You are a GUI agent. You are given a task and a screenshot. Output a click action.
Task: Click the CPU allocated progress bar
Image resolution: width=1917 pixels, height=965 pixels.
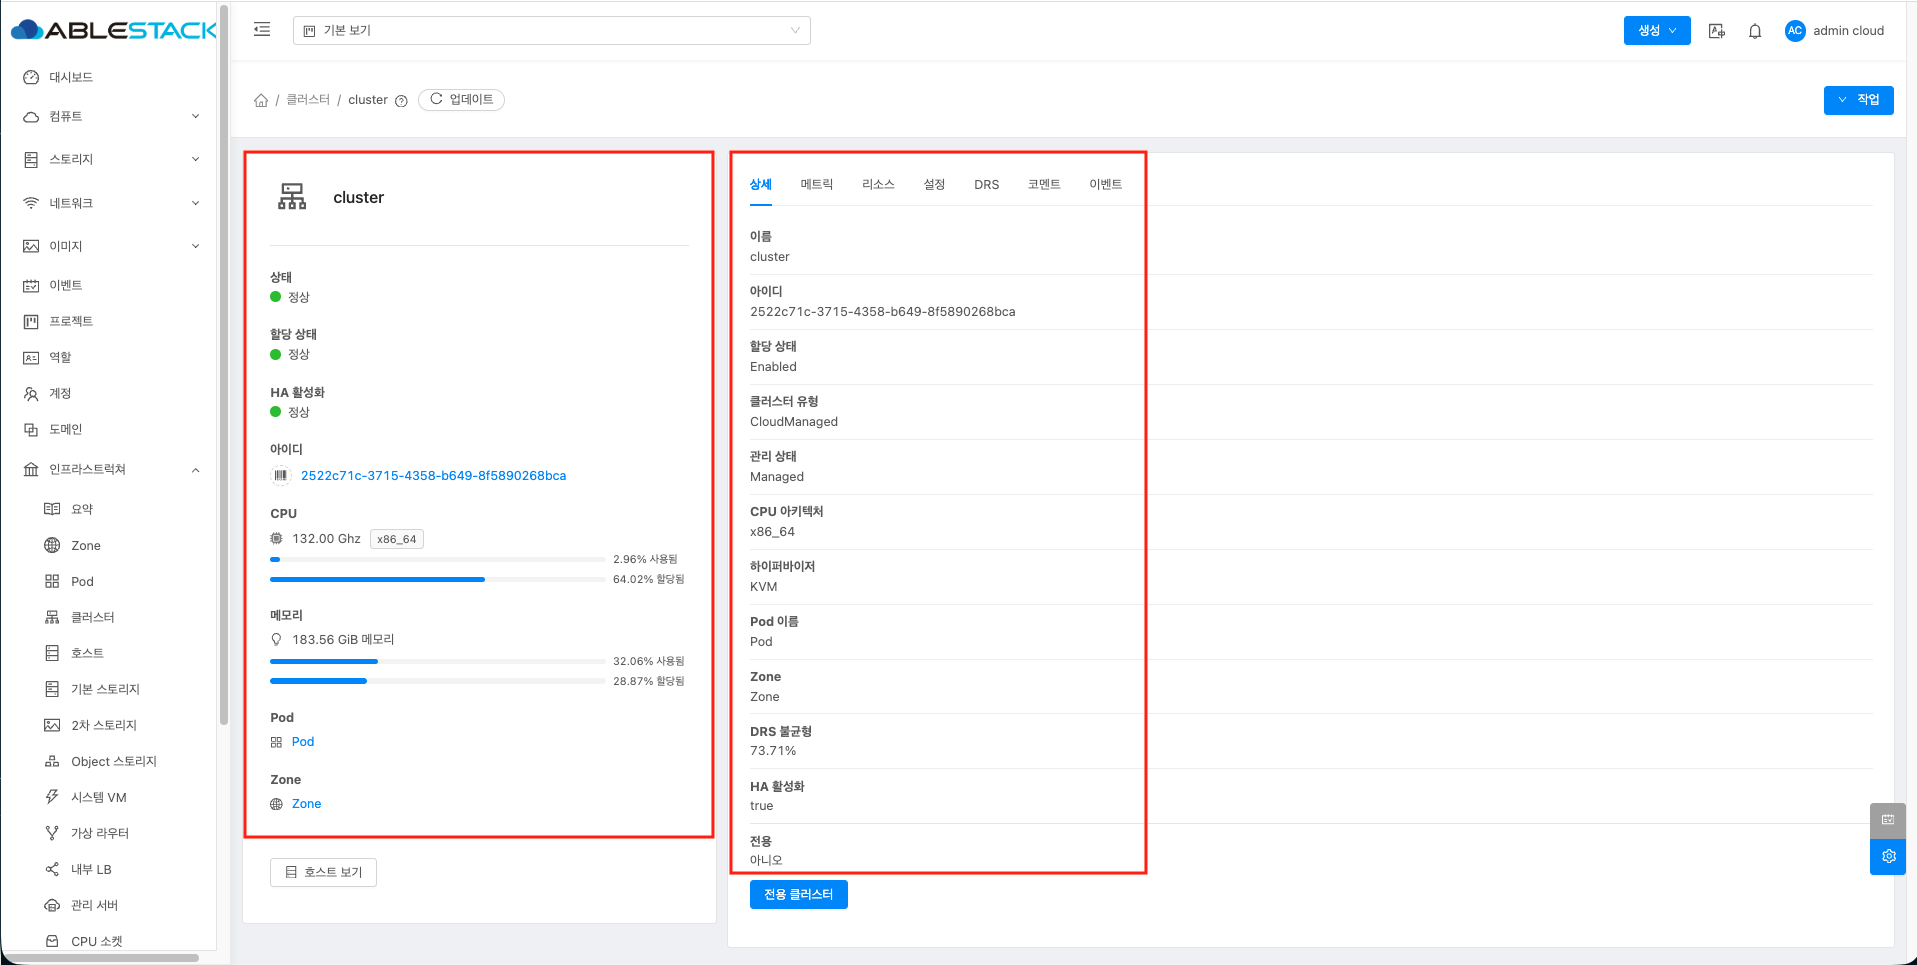point(437,579)
